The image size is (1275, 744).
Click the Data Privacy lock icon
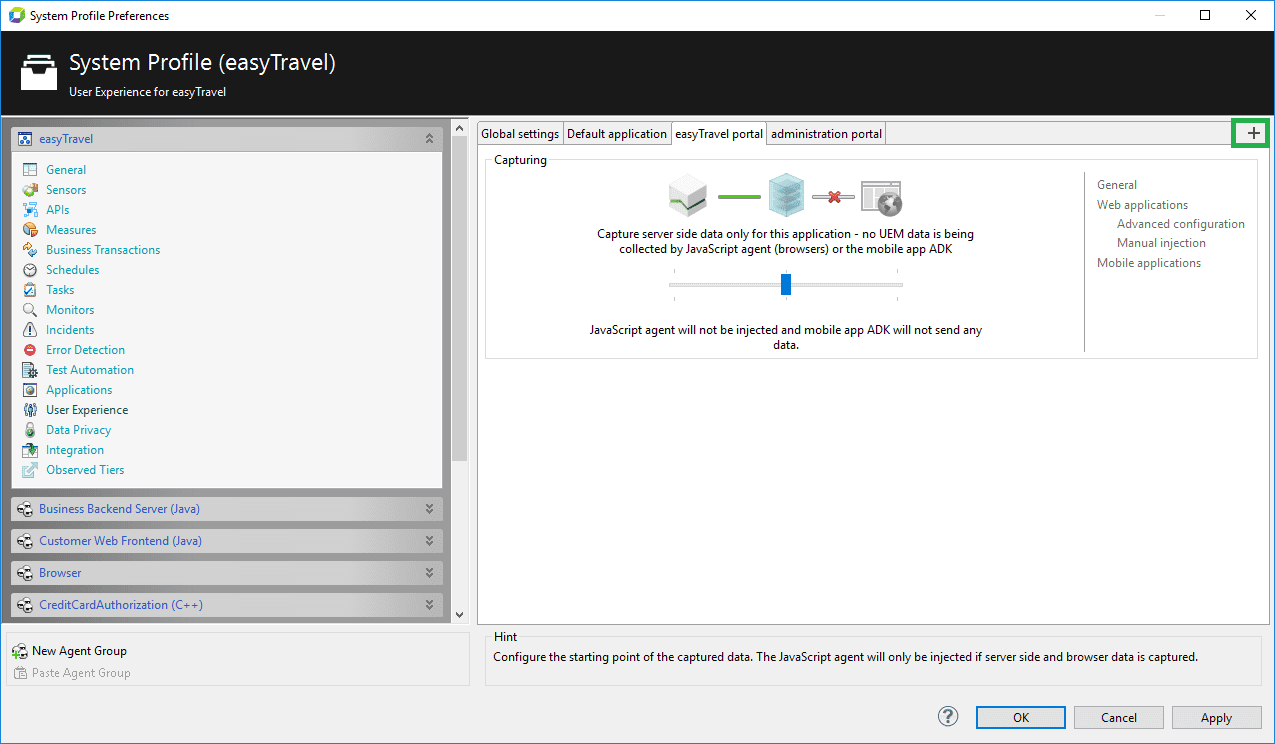(x=29, y=430)
